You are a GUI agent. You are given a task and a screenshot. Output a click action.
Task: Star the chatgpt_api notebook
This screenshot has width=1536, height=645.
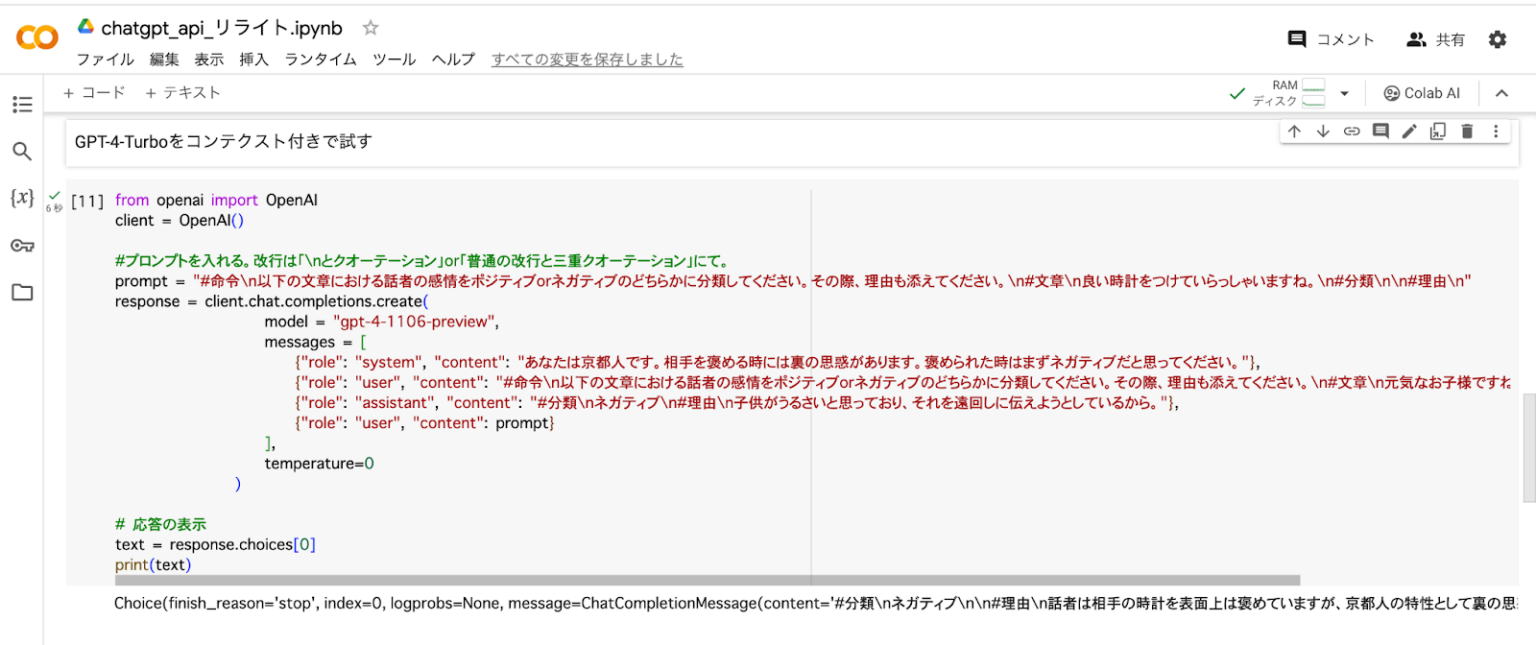[369, 28]
